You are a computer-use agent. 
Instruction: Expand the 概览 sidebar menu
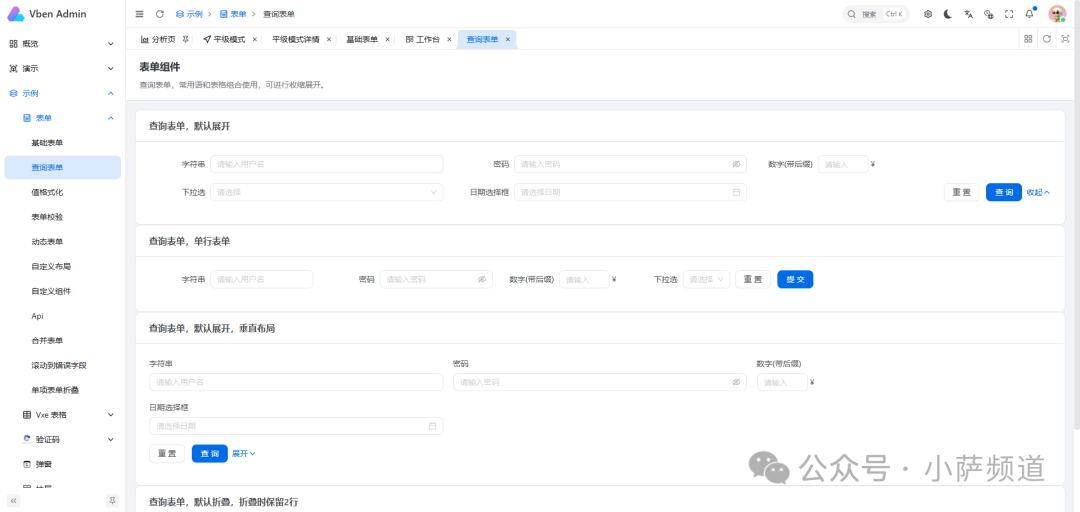pos(62,43)
